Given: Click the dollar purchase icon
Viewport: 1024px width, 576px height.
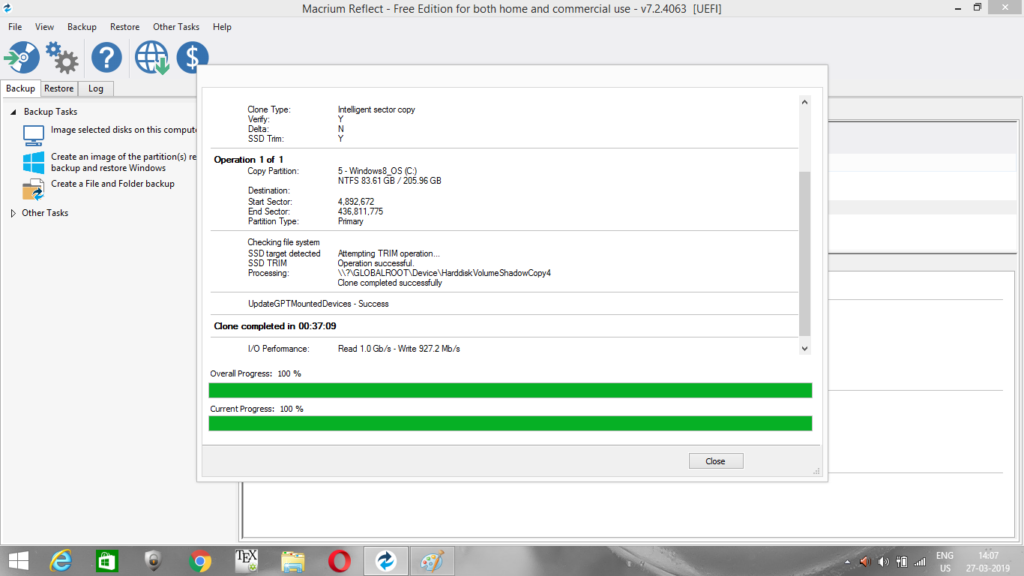Looking at the screenshot, I should click(193, 57).
